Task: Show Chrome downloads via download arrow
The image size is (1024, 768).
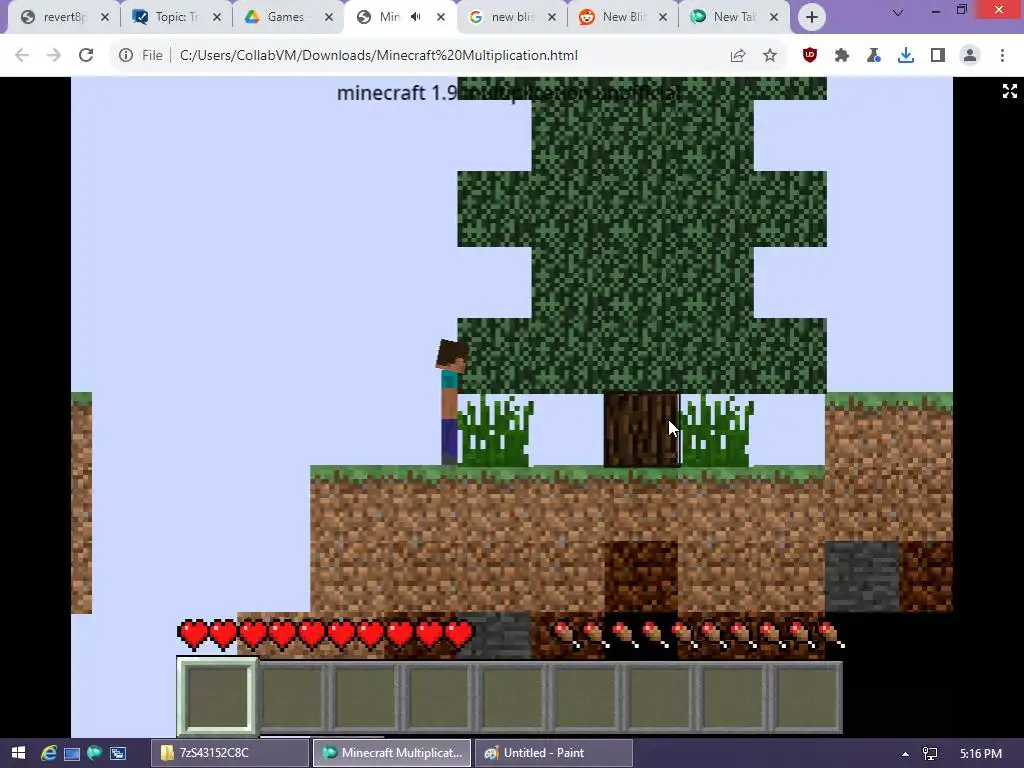Action: point(906,56)
